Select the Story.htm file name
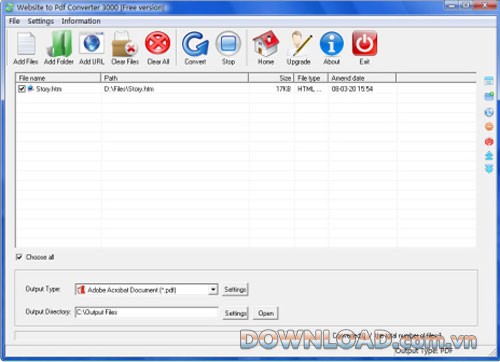The height and width of the screenshot is (362, 500). (x=49, y=89)
